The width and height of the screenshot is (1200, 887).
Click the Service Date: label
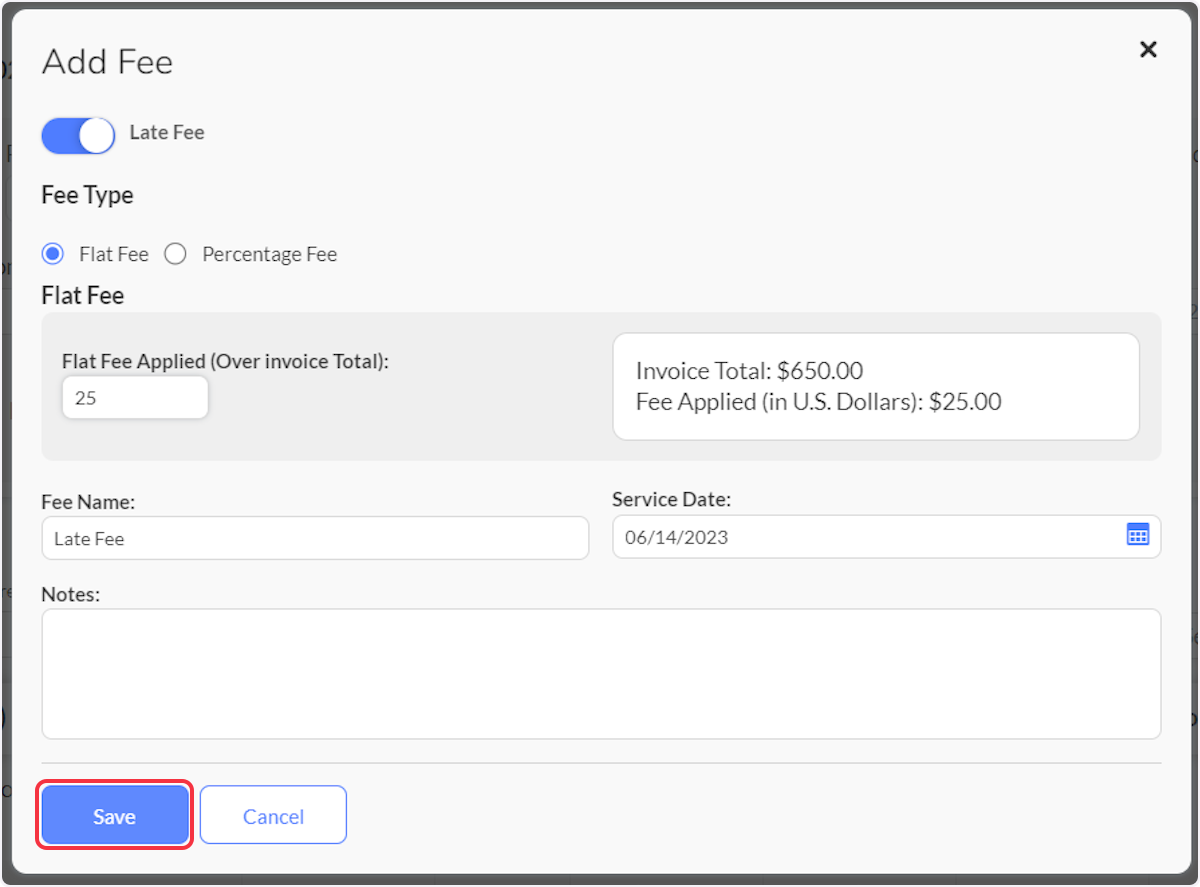pos(672,498)
